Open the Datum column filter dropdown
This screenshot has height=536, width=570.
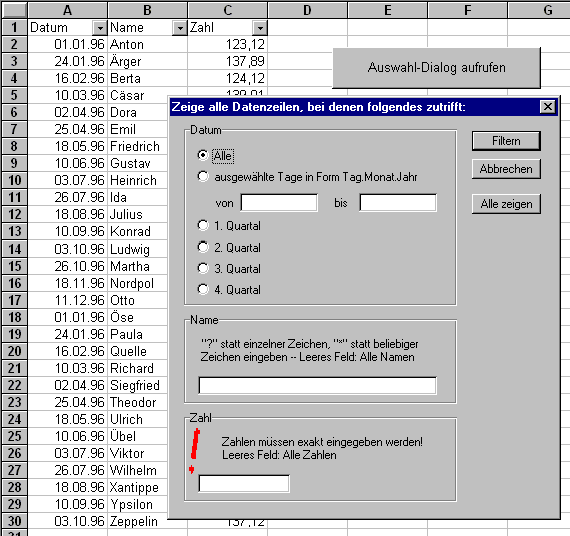click(x=100, y=28)
